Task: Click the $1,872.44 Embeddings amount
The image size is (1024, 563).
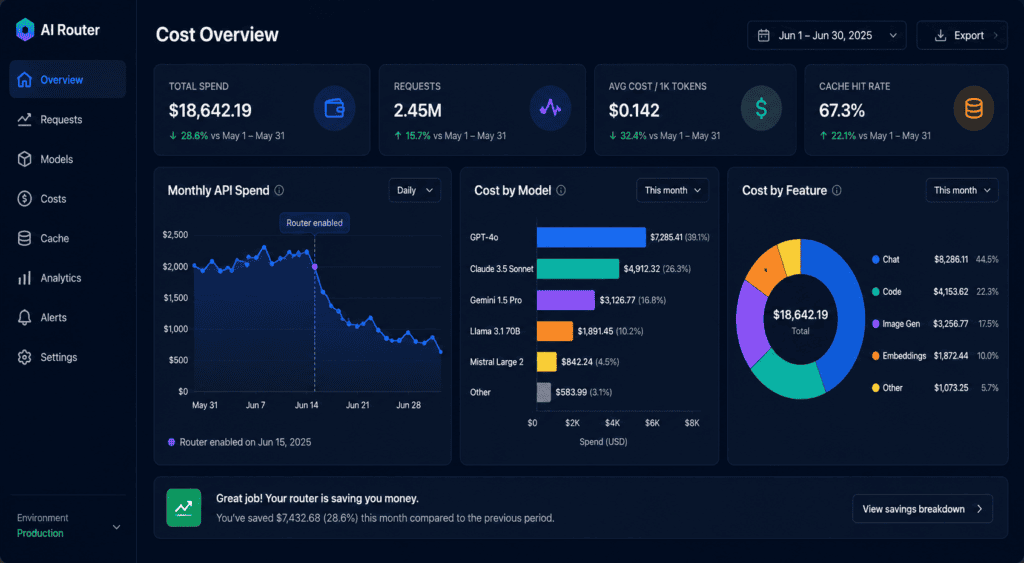Action: coord(951,356)
